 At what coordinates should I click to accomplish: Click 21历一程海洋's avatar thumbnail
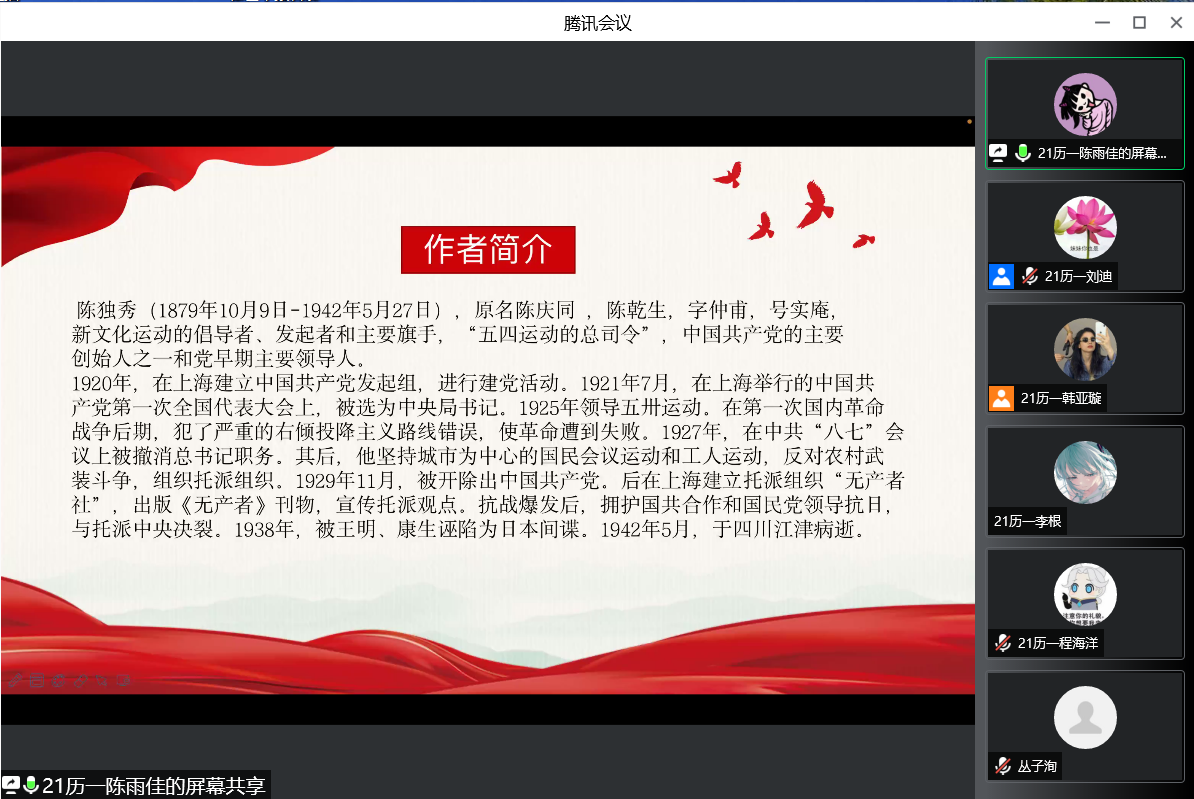tap(1085, 594)
